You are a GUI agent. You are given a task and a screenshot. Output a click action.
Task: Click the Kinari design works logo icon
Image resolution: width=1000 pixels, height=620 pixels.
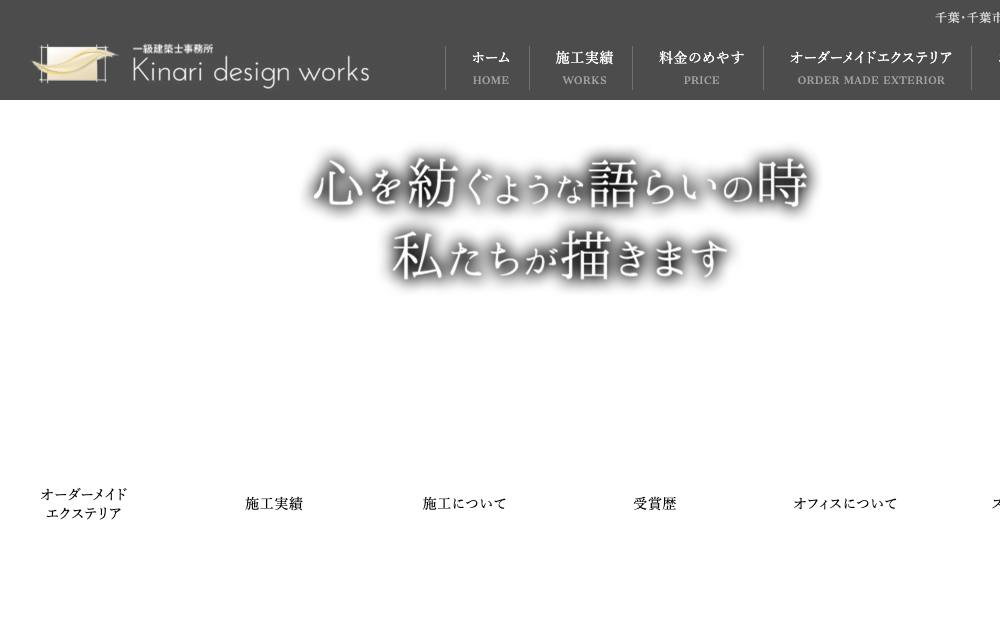(x=75, y=64)
